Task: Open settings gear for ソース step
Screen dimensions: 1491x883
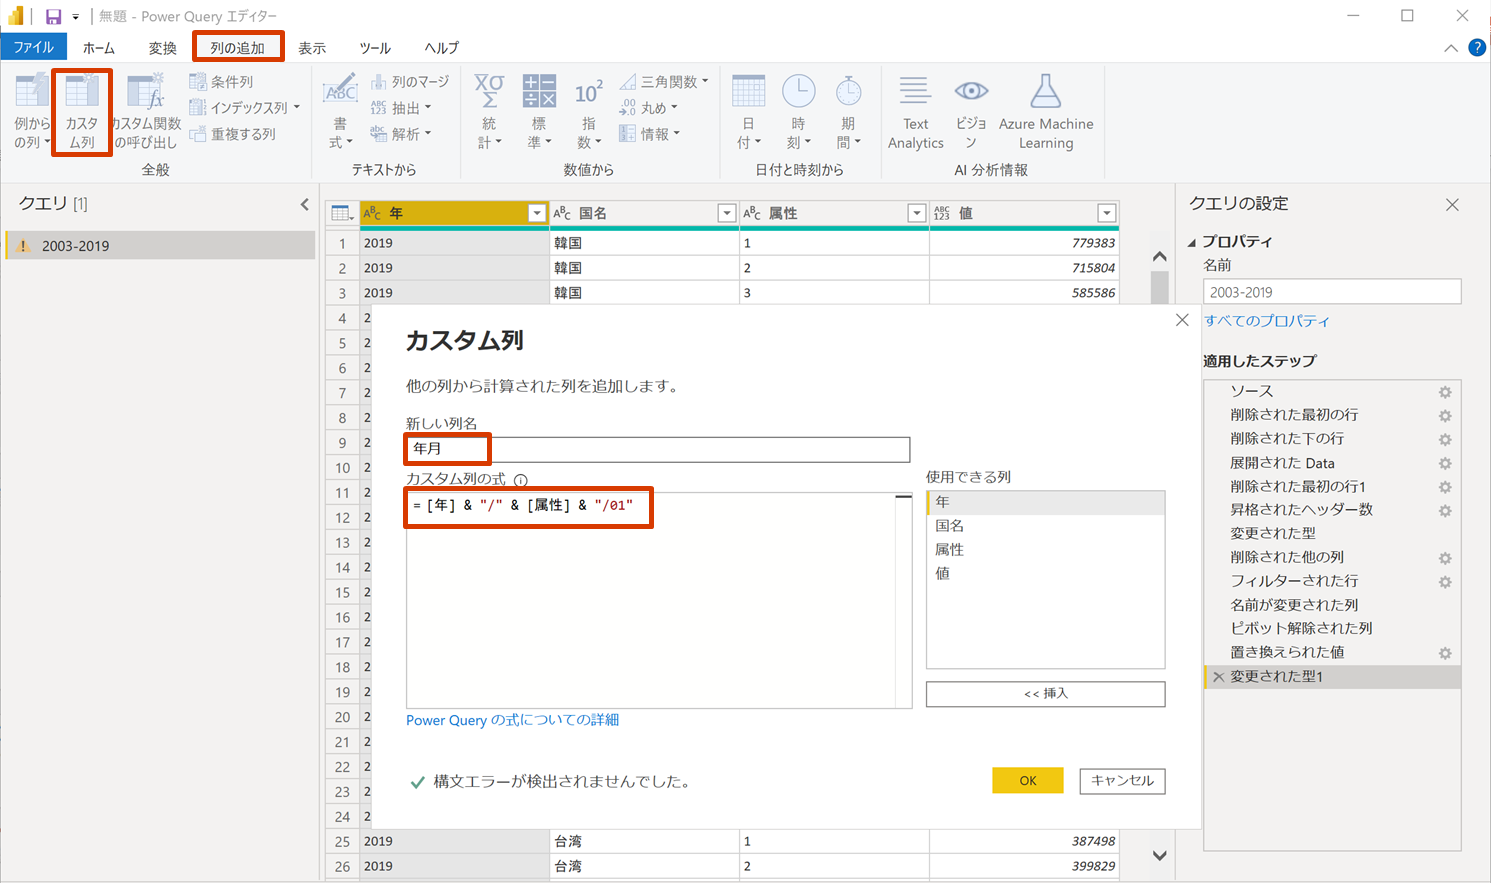Action: point(1445,392)
